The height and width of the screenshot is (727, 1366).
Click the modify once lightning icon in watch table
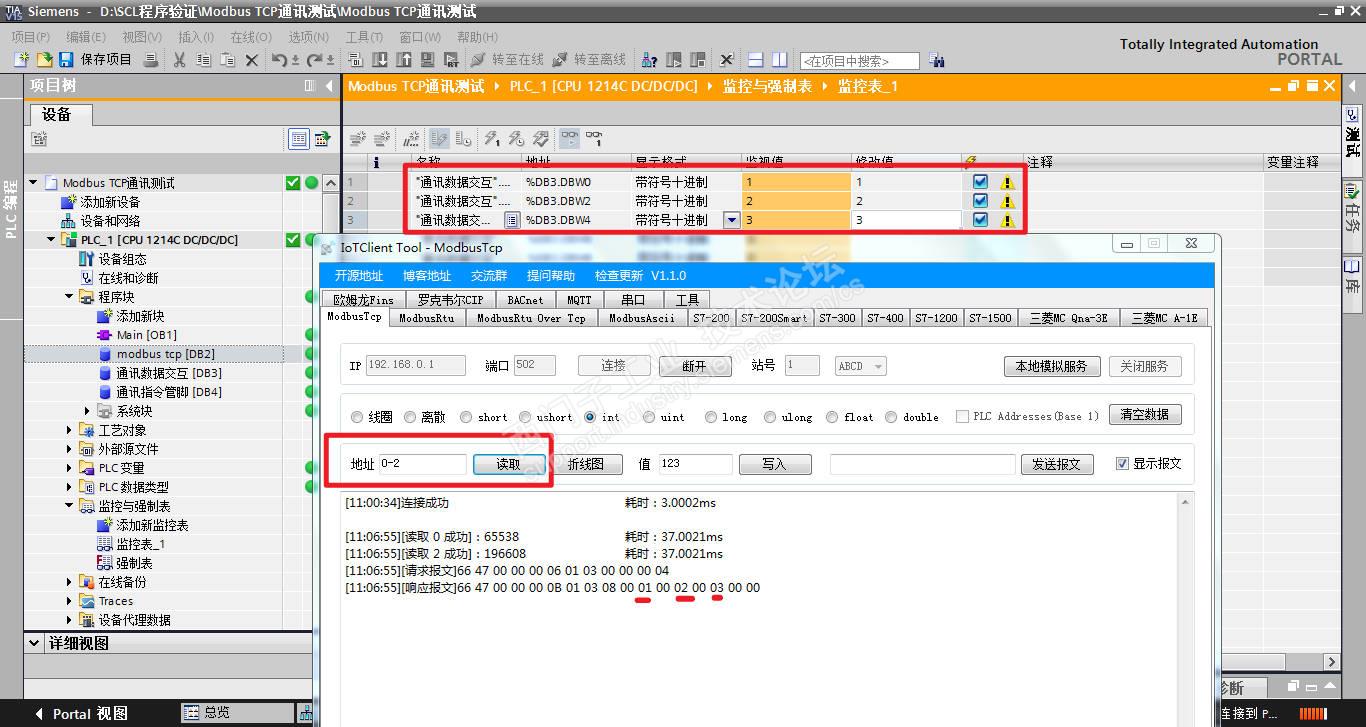click(491, 138)
